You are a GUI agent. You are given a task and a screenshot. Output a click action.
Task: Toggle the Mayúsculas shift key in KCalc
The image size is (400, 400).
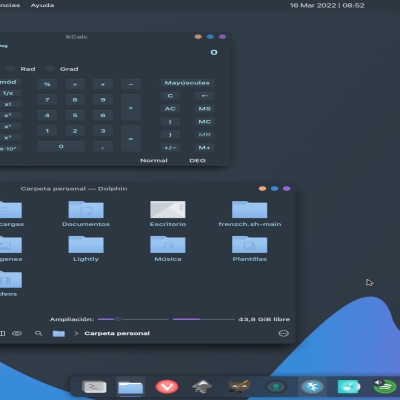tap(187, 83)
